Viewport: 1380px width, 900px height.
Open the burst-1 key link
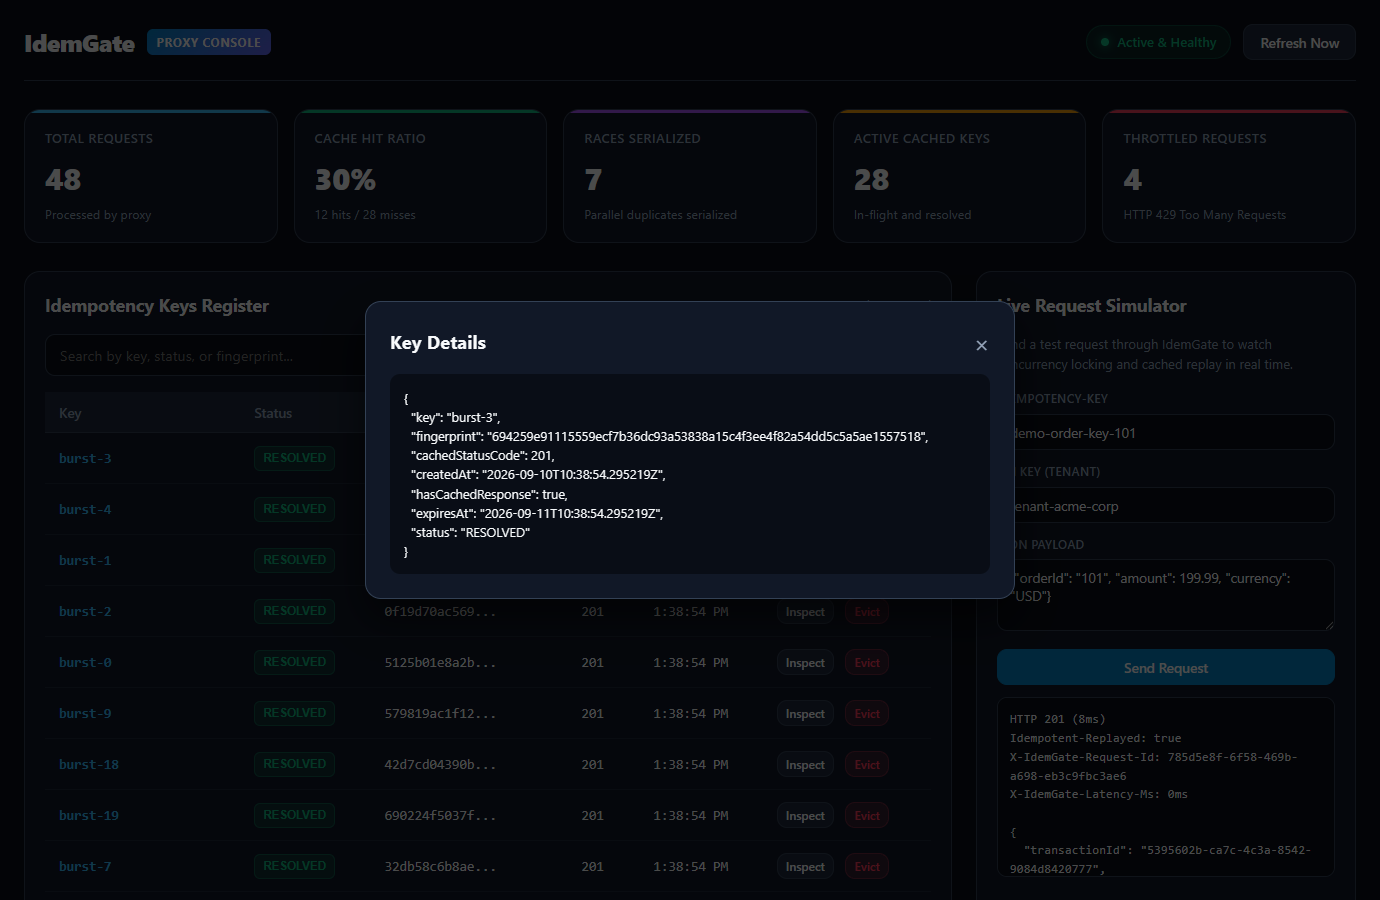pyautogui.click(x=85, y=561)
